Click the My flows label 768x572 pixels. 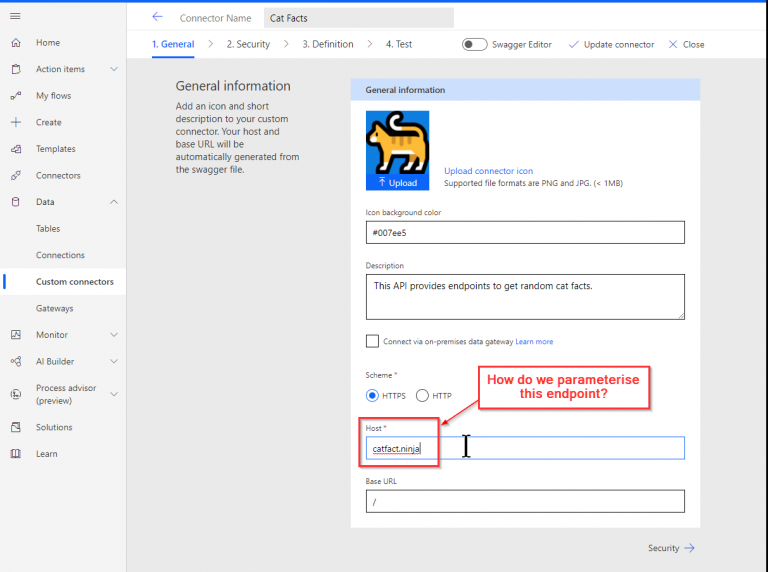[x=53, y=95]
